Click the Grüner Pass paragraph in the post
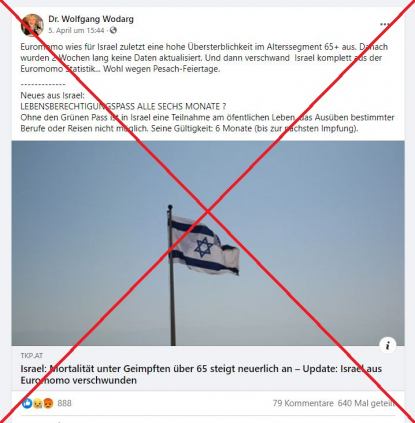The width and height of the screenshot is (415, 423). 207,123
